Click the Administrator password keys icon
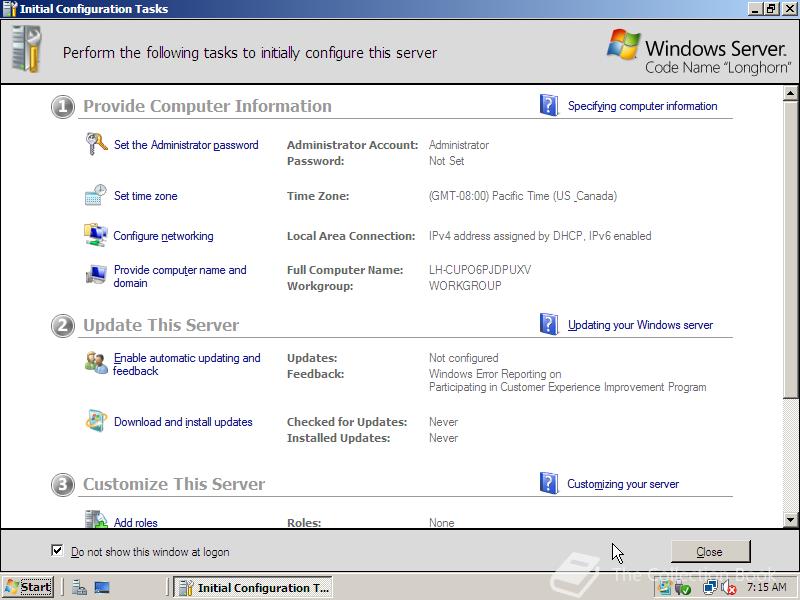800x600 pixels. (x=96, y=144)
